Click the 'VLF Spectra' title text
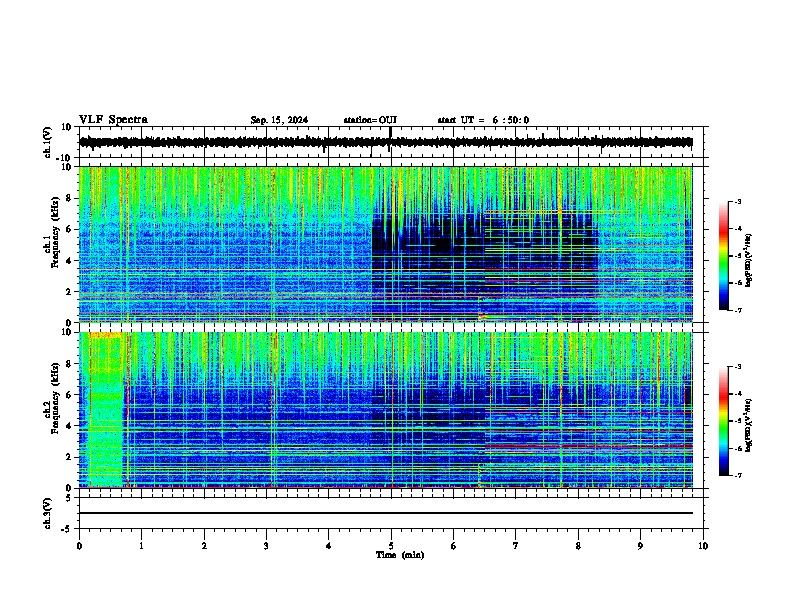The image size is (792, 612). tap(113, 120)
